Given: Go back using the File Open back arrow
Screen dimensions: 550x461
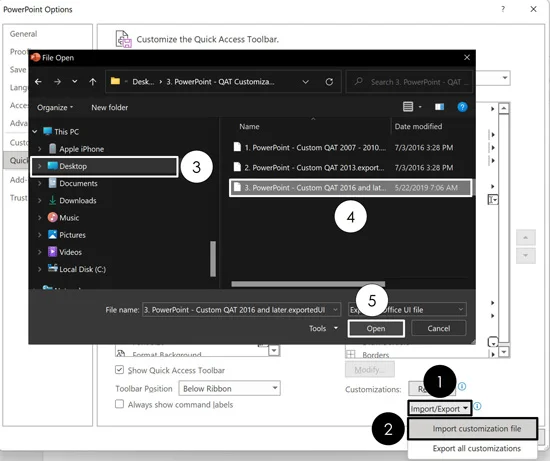Looking at the screenshot, I should [38, 82].
